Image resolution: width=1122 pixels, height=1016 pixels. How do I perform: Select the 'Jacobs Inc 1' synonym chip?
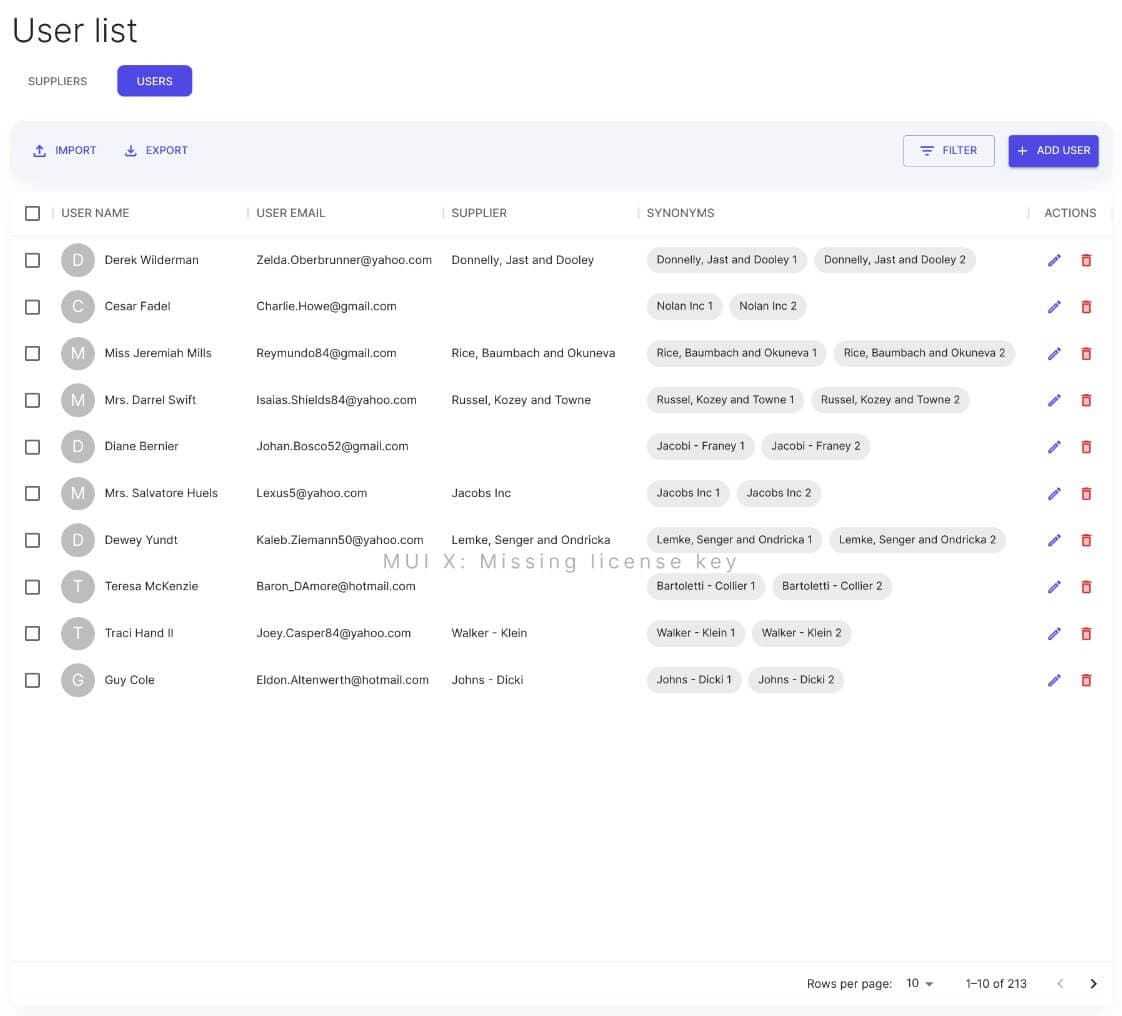687,493
